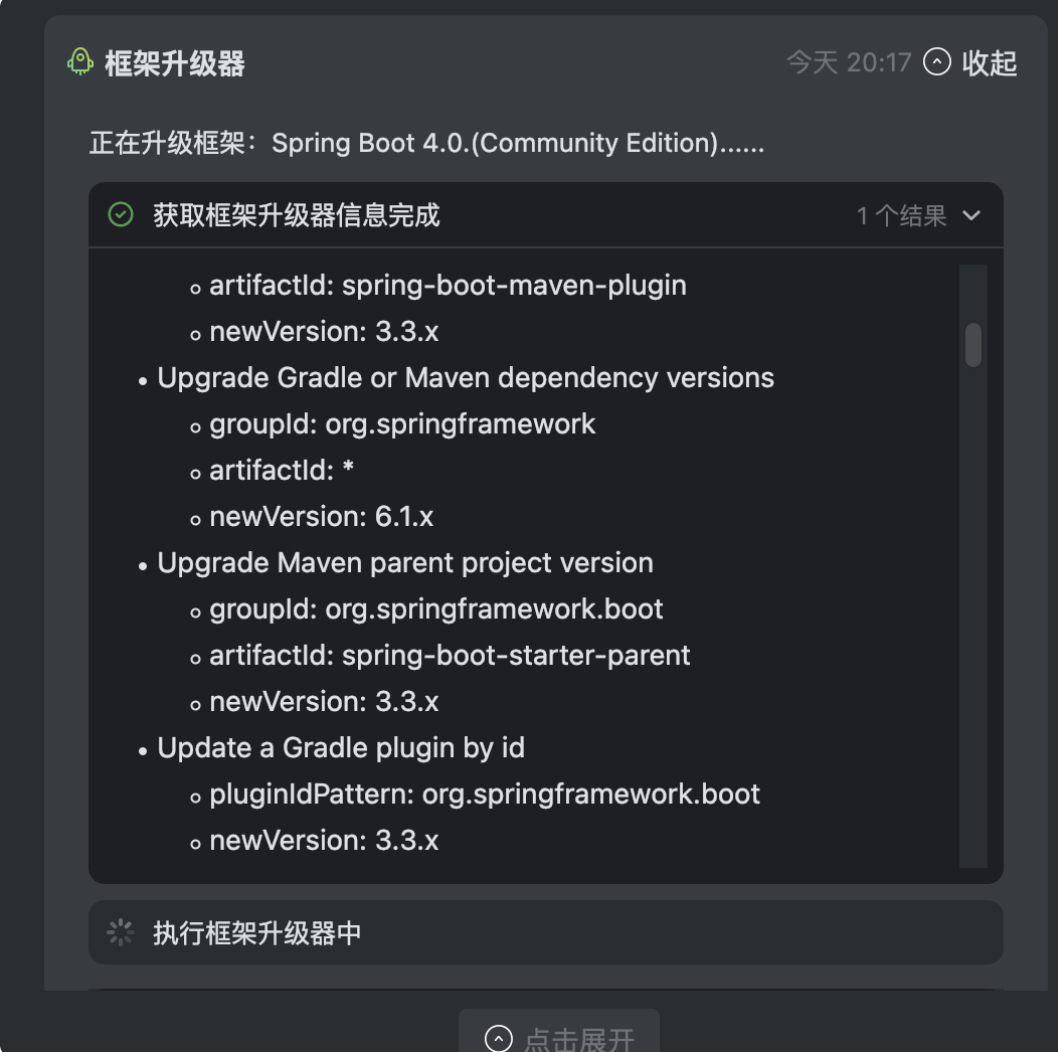Click the circular arrow icon next to 收起
Viewport: 1058px width, 1052px height.
coord(936,63)
